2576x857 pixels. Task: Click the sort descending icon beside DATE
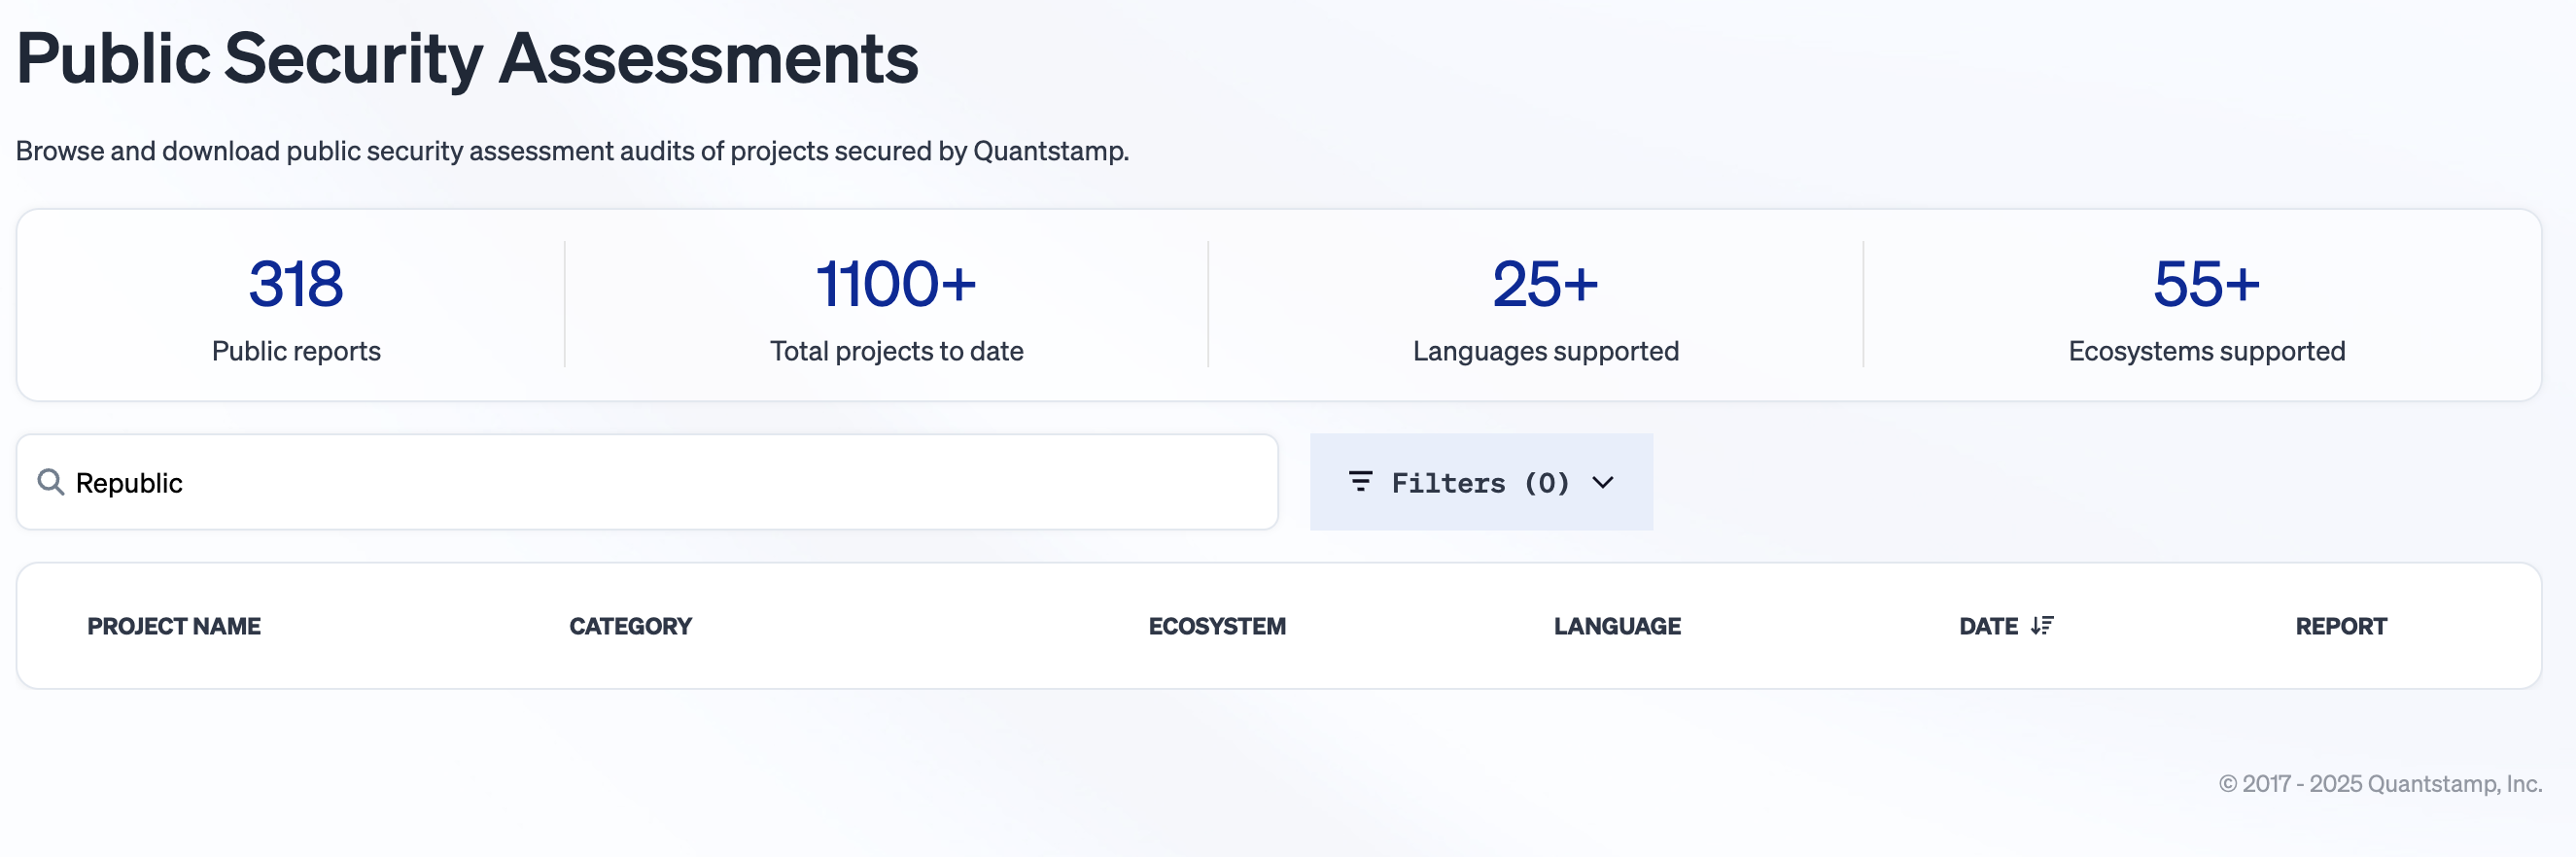pos(2042,626)
